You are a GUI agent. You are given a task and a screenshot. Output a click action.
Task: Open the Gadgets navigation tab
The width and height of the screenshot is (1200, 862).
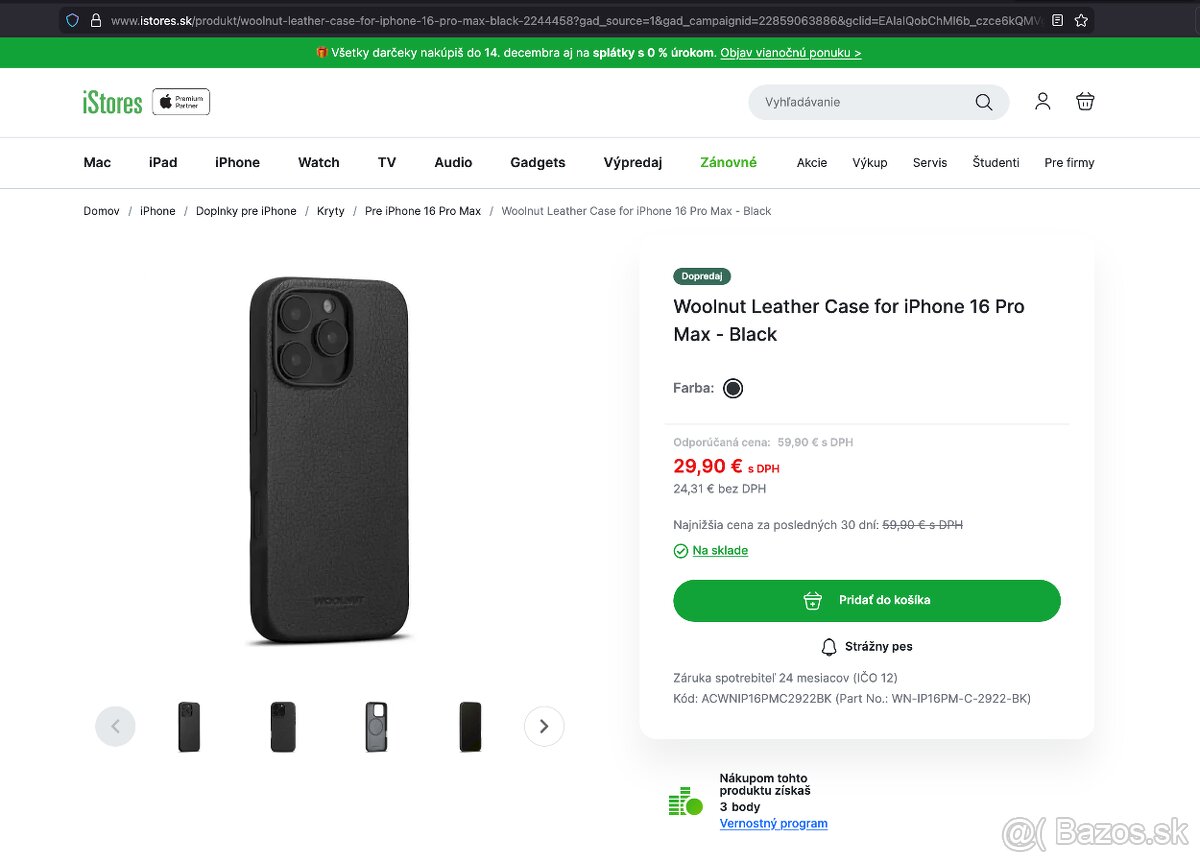(537, 162)
